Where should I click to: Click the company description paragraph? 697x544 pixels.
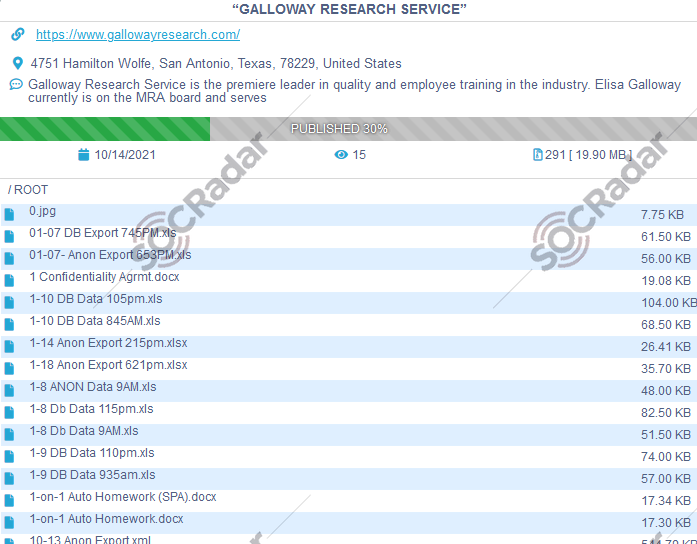(354, 91)
